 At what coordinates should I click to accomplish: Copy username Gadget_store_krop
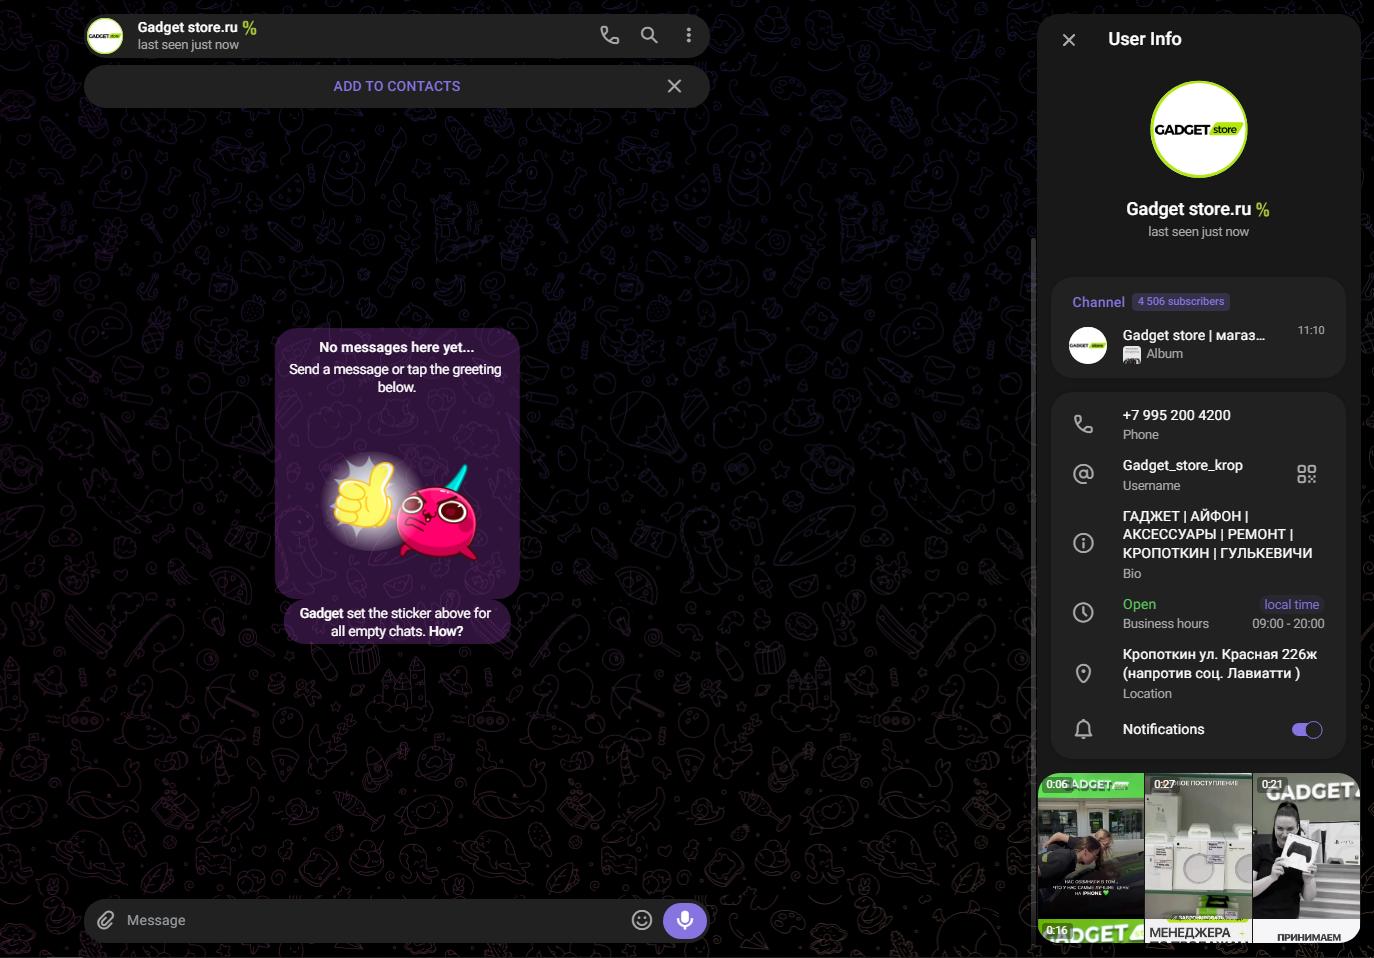(1183, 465)
